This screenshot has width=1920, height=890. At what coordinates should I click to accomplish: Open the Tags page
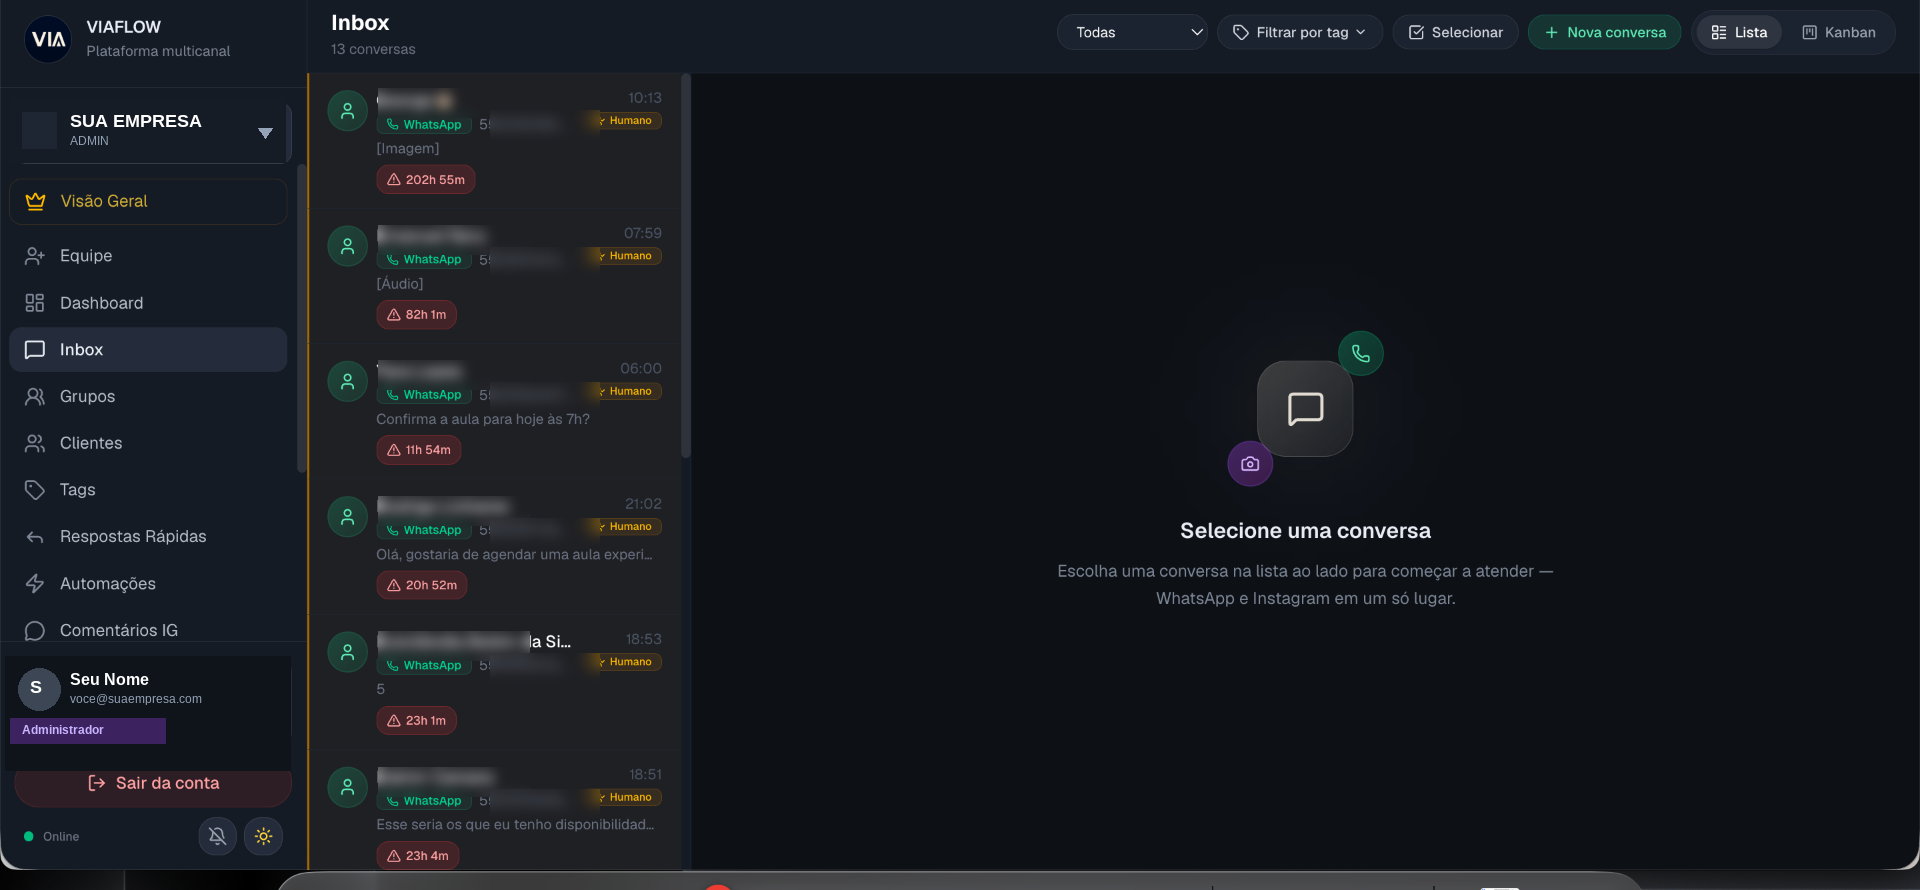click(x=148, y=490)
